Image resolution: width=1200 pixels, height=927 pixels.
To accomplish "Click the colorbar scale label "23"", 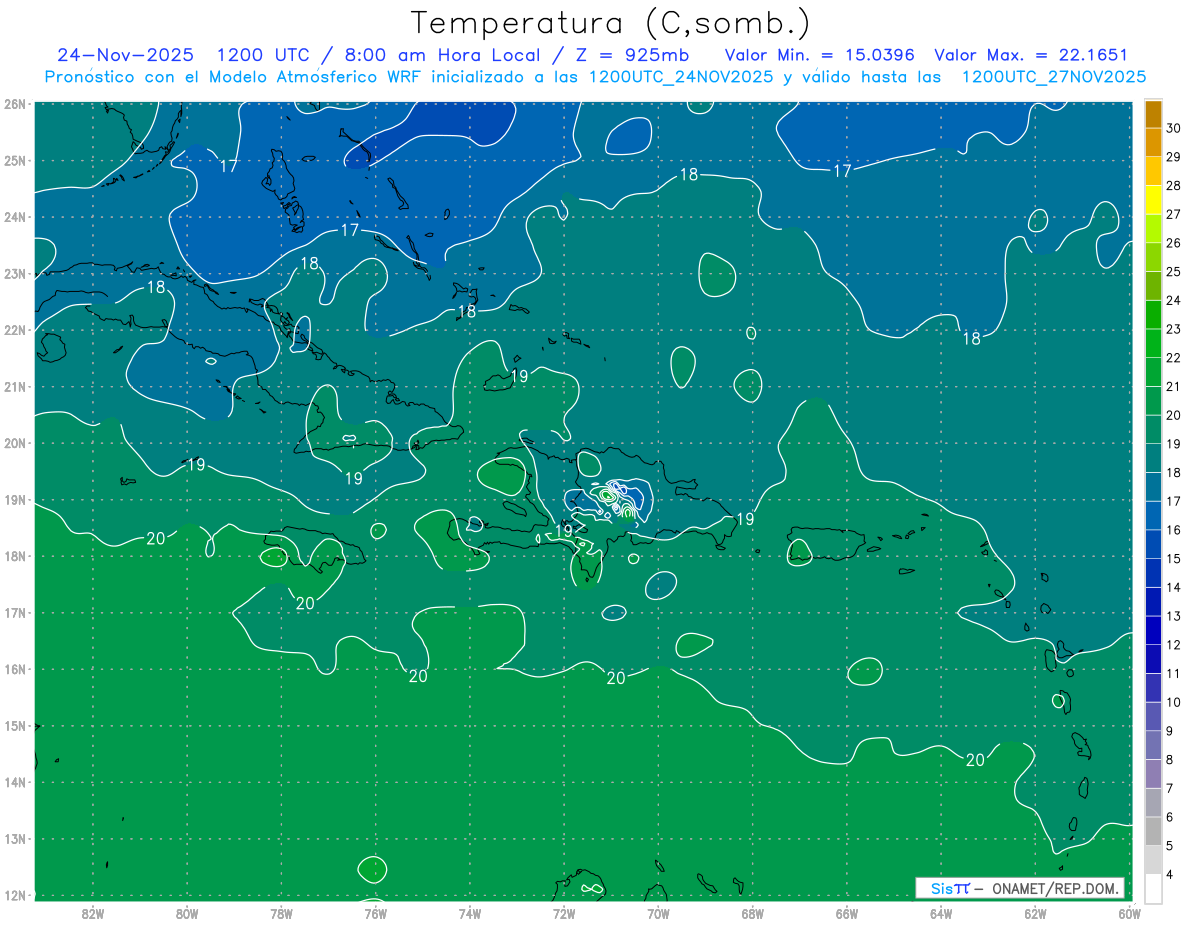I will (1174, 329).
